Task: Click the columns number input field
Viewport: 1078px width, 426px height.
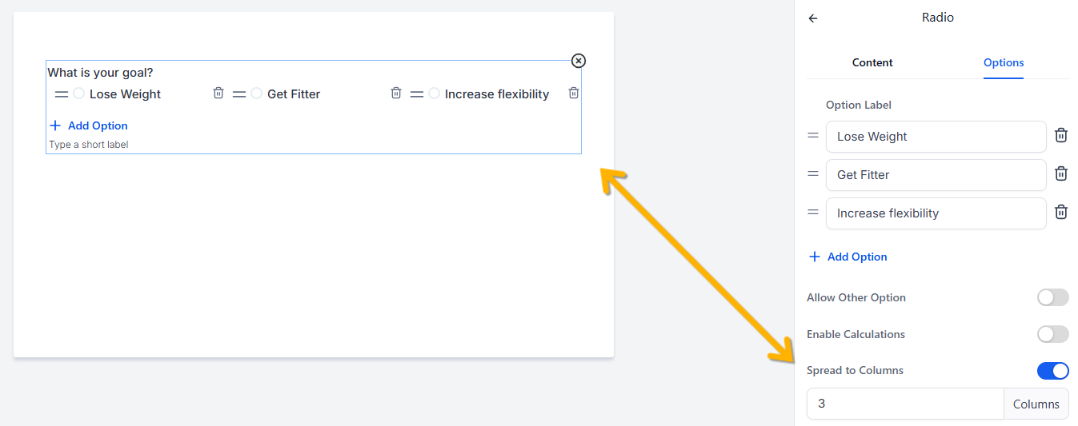Action: [905, 404]
